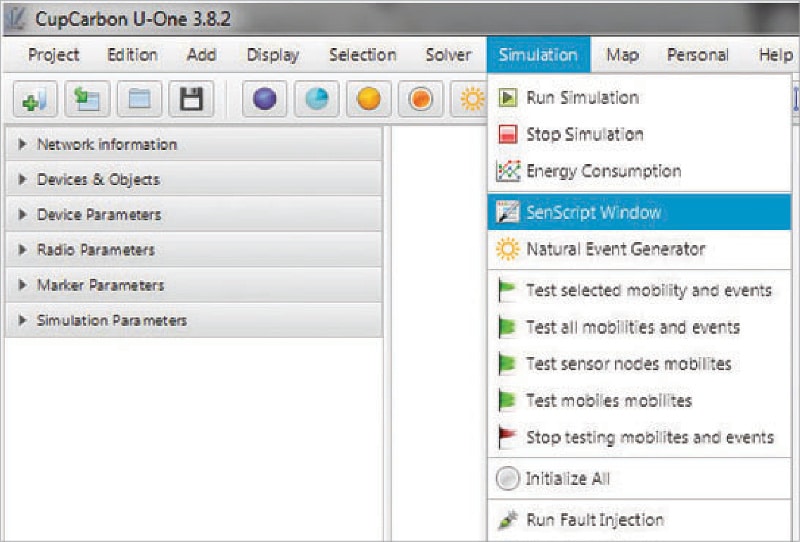Launch Natural Event Generator from the menu
Image resolution: width=800 pixels, height=542 pixels.
pos(639,249)
